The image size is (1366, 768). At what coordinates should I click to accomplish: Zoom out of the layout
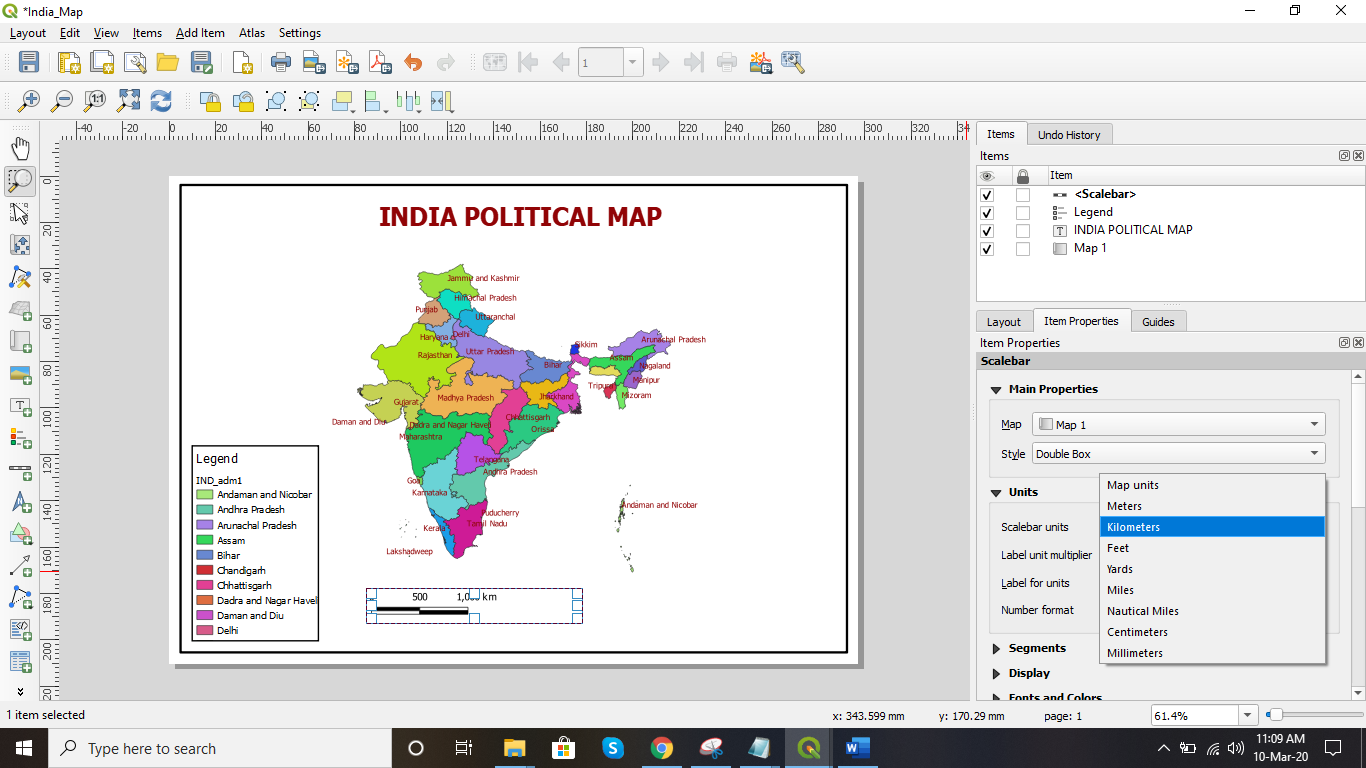coord(62,101)
